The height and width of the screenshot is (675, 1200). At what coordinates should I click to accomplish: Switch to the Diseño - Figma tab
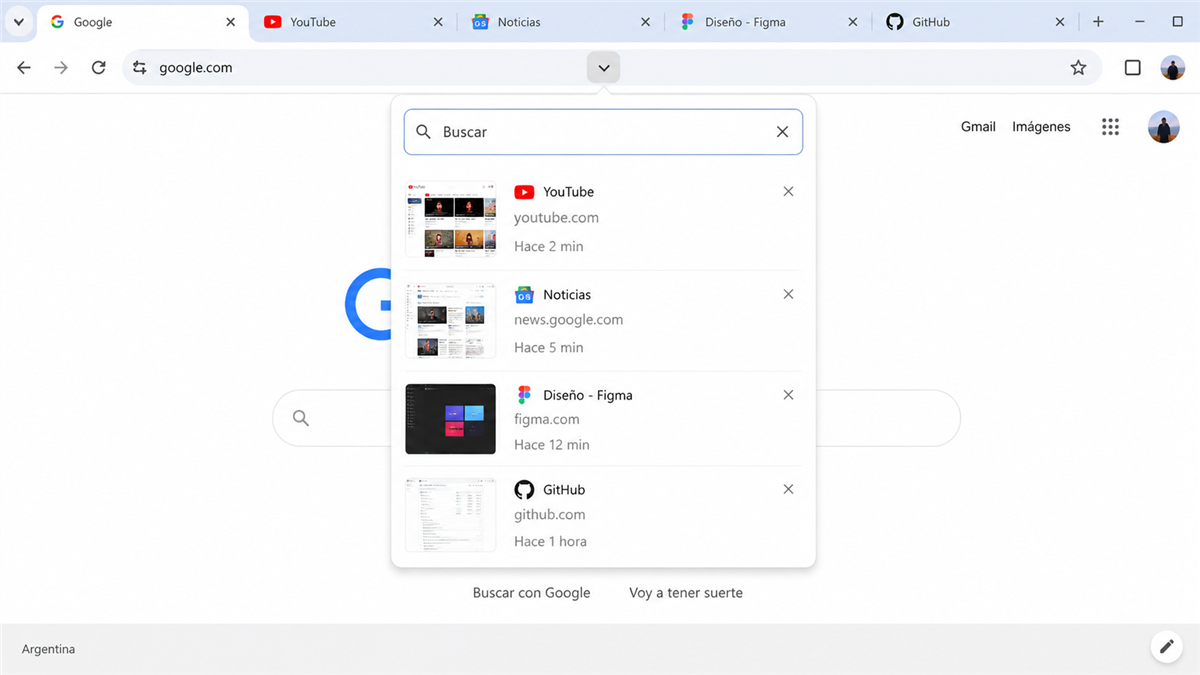tap(768, 22)
